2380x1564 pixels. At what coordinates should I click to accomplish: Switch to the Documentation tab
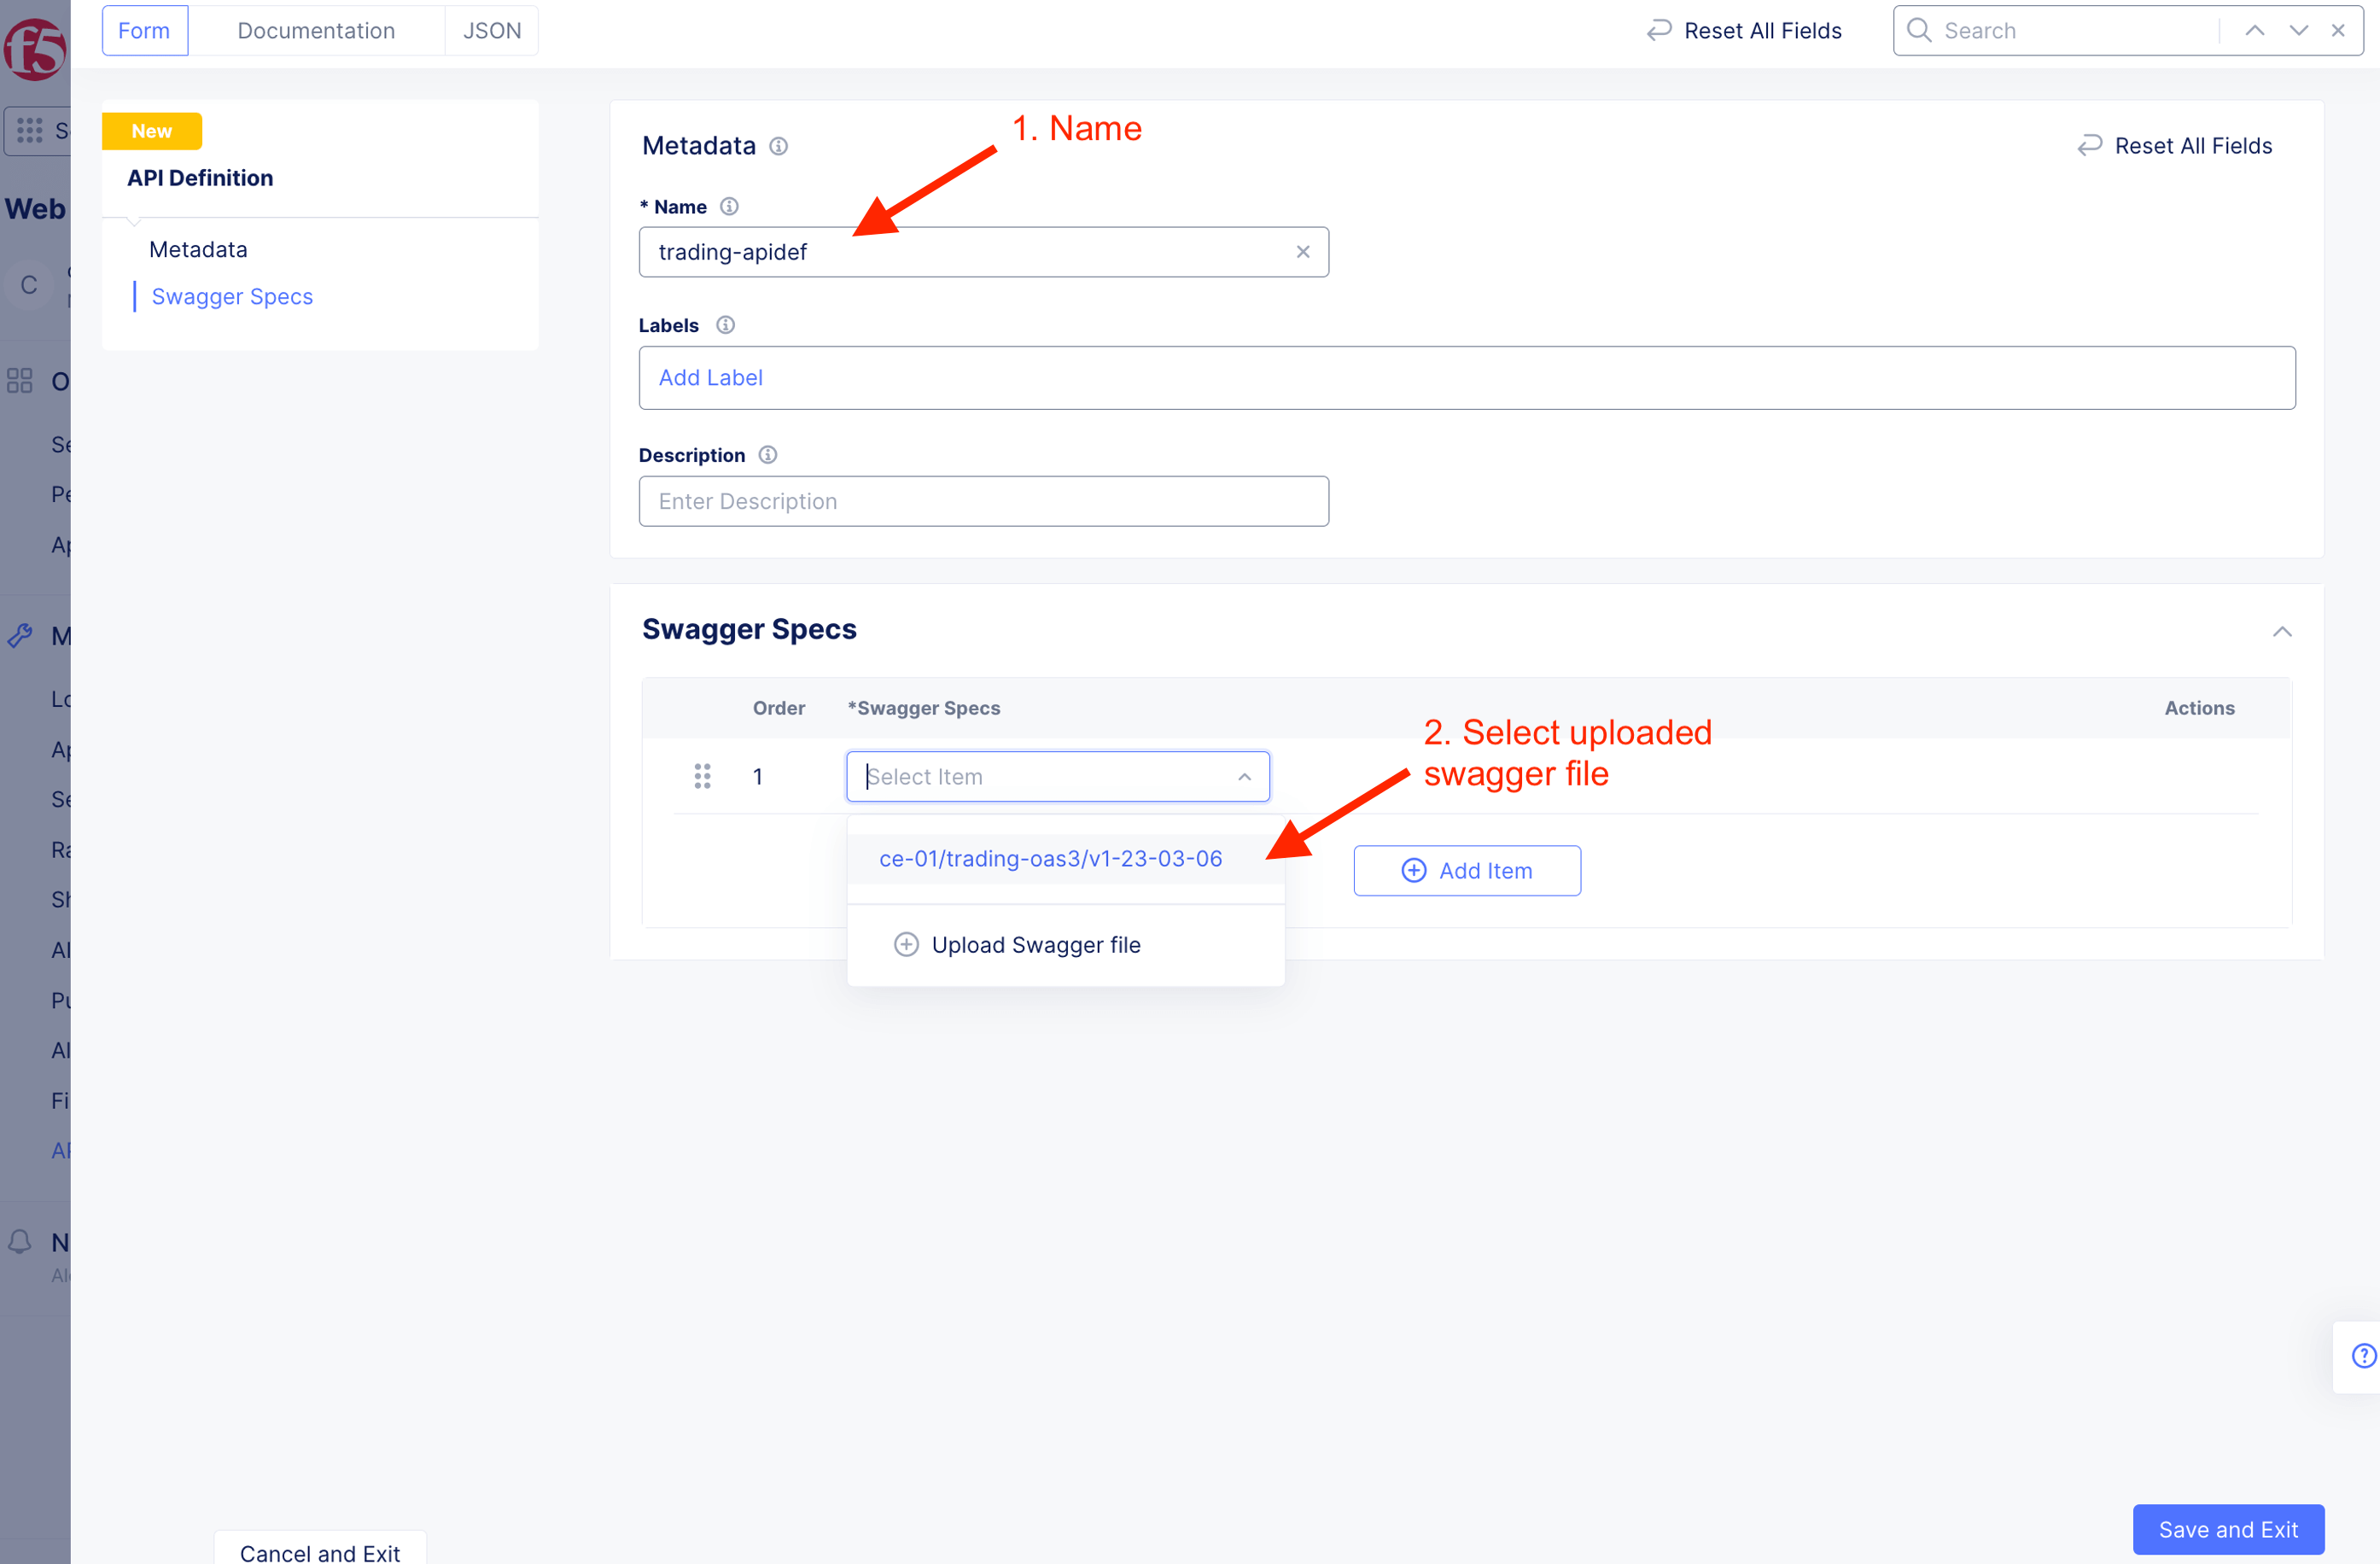click(x=316, y=31)
